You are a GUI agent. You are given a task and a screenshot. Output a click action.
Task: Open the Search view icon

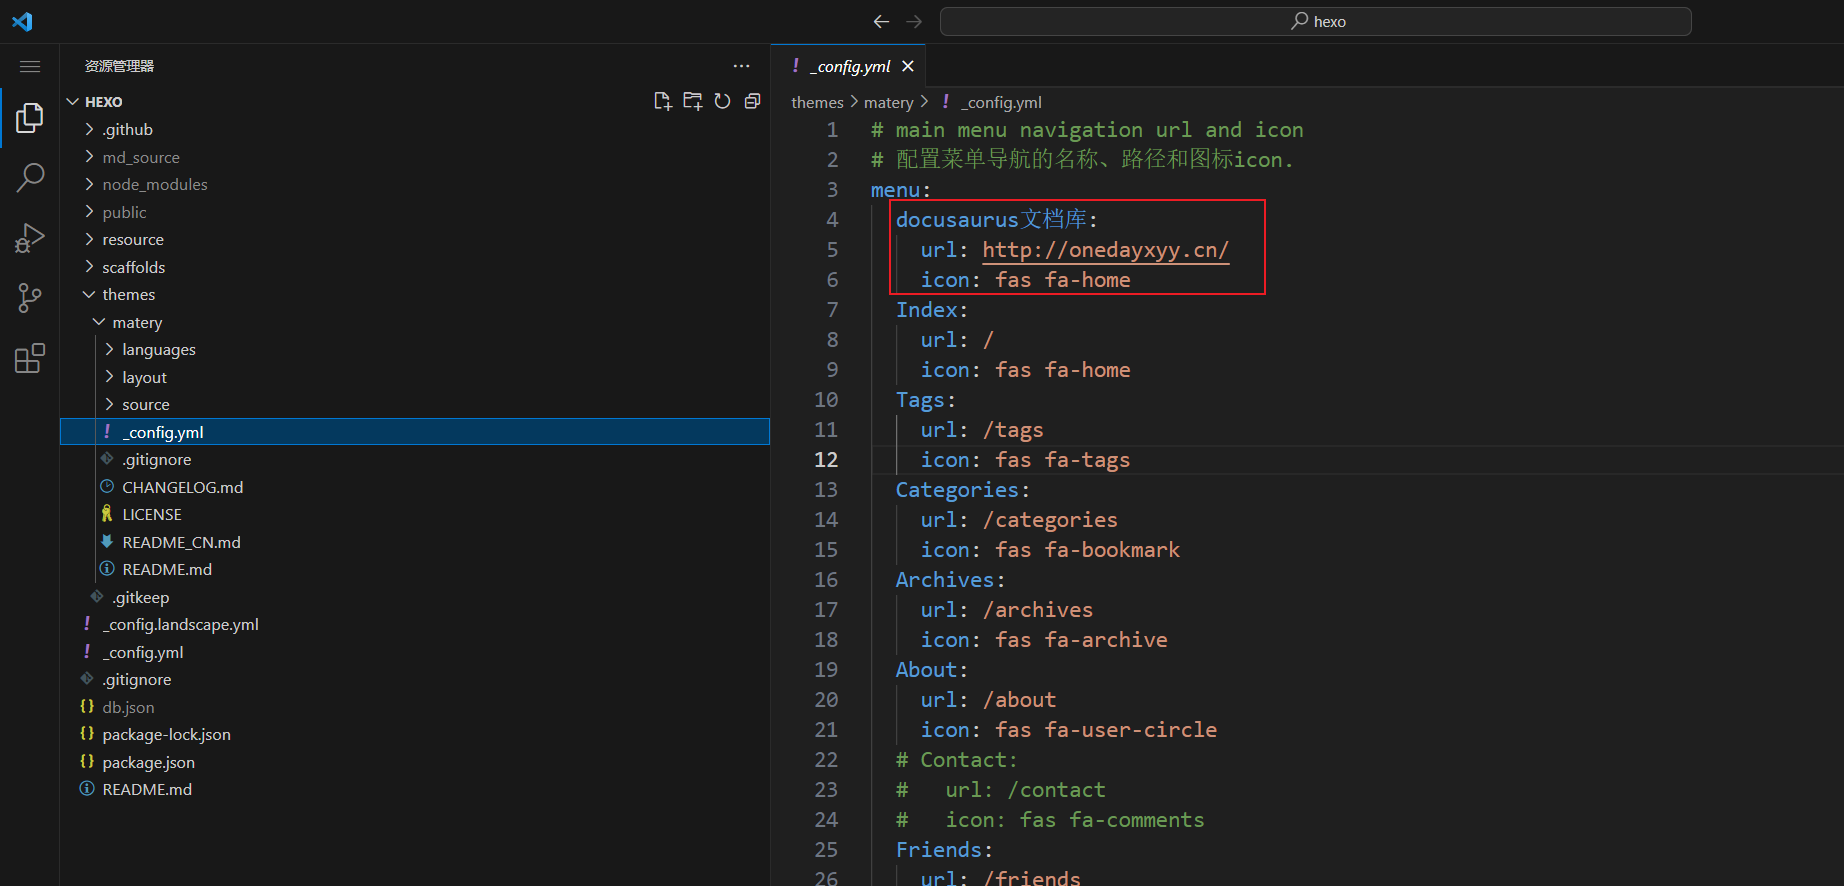[x=30, y=178]
